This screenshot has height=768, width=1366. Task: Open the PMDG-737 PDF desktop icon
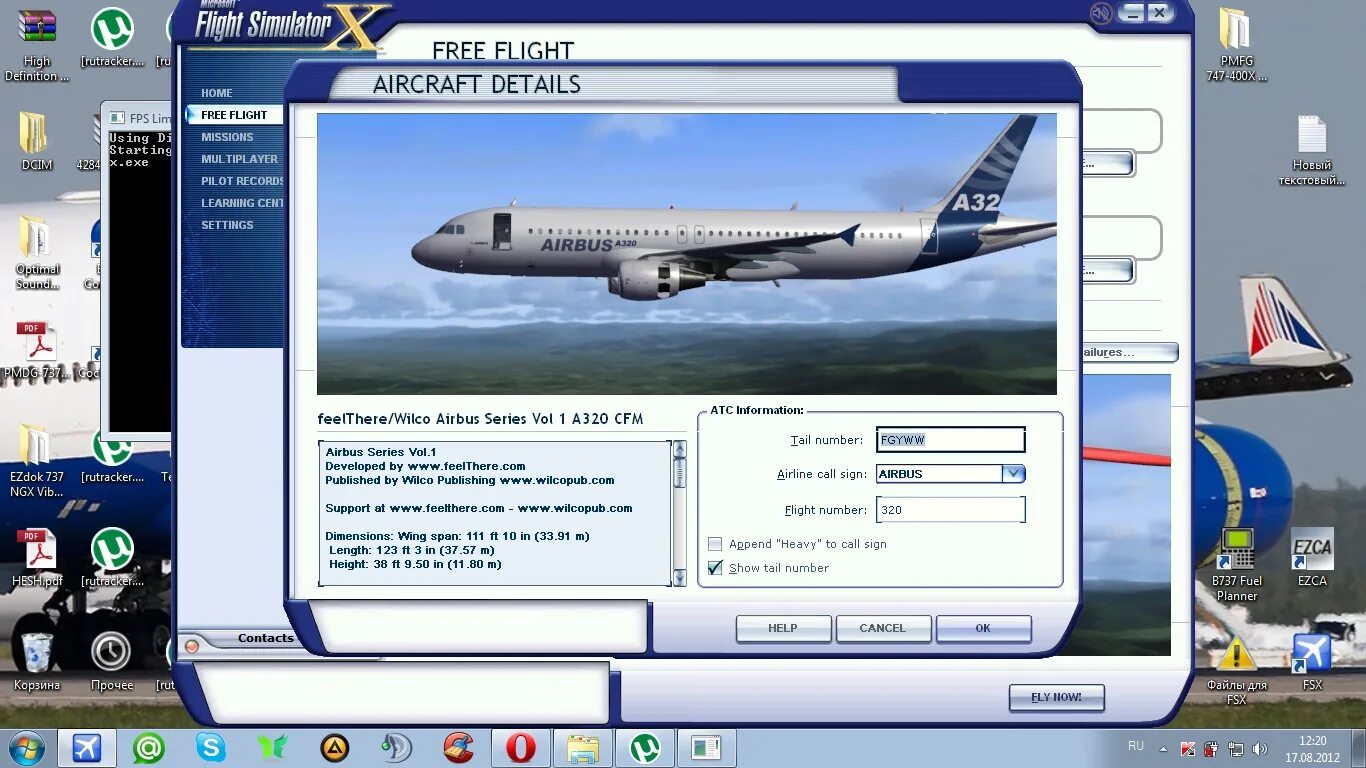38,351
